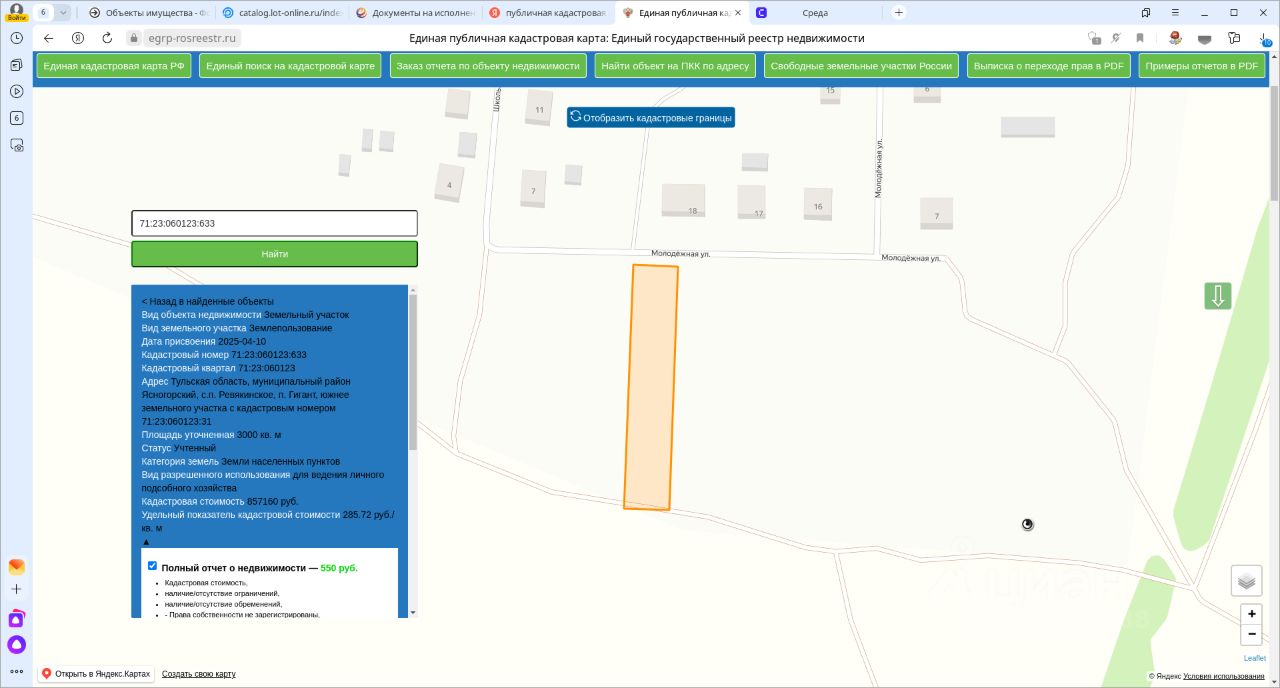Image resolution: width=1280 pixels, height=688 pixels.
Task: Switch to the Объекты имущества tab
Action: click(x=148, y=12)
